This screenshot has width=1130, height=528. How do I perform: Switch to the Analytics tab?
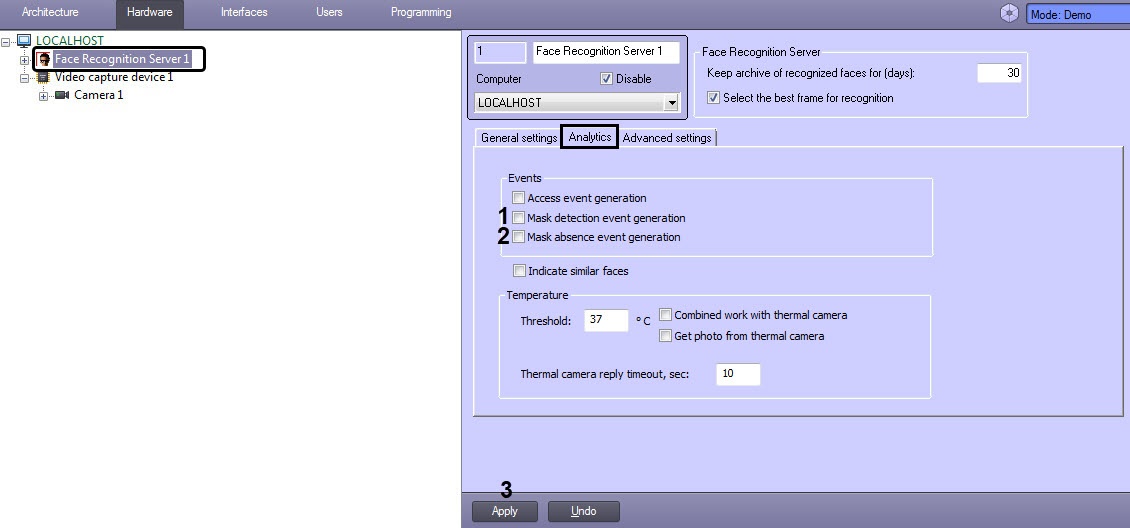click(590, 137)
